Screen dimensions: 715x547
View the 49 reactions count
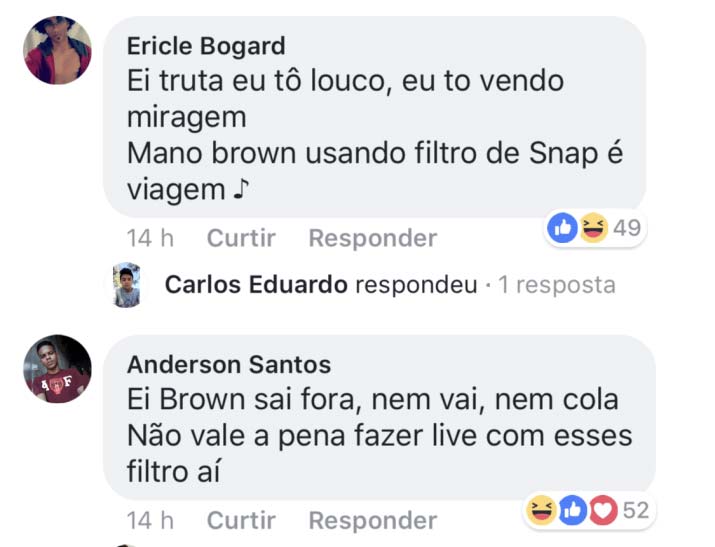pos(627,227)
